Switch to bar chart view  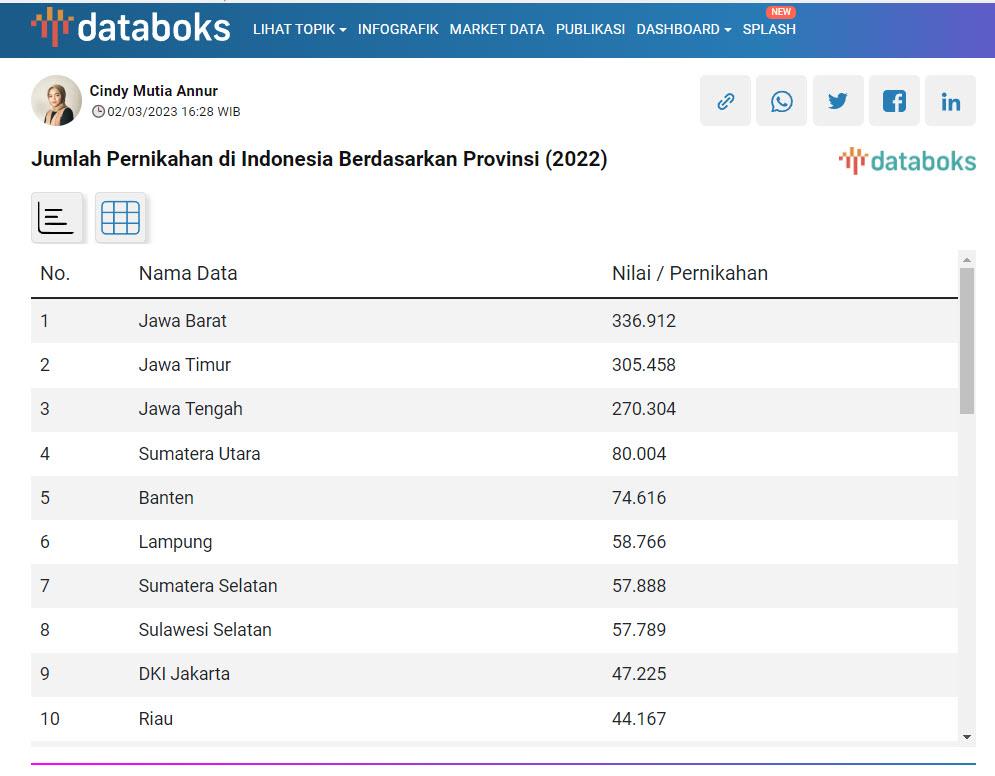(x=57, y=218)
